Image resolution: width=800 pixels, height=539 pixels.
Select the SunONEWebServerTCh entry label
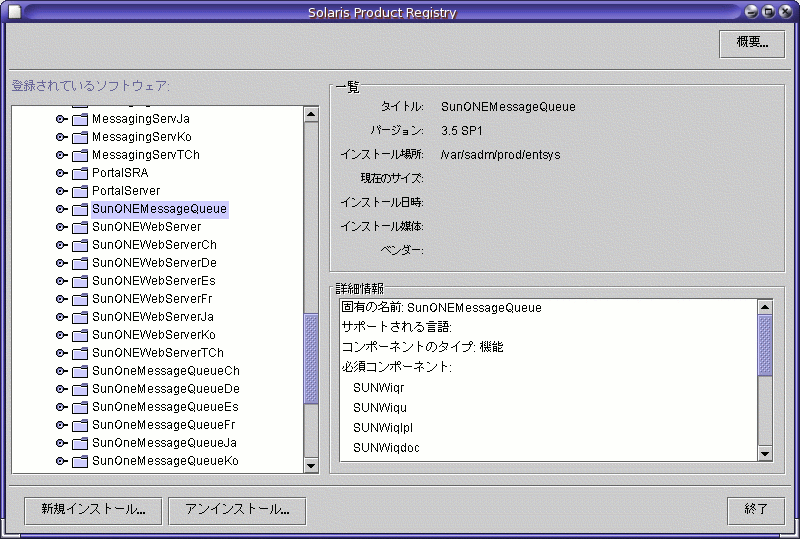click(x=158, y=353)
